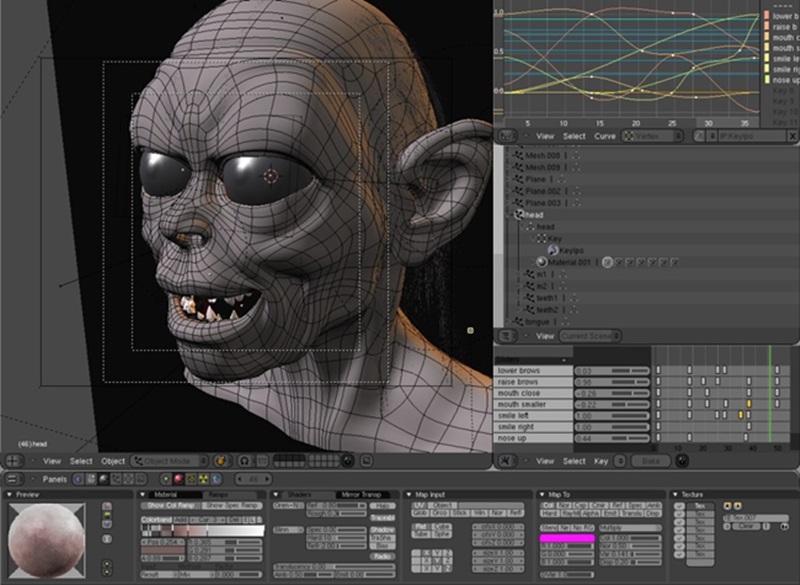The width and height of the screenshot is (800, 585).
Task: Click the Key shape icon in outliner
Action: [541, 239]
